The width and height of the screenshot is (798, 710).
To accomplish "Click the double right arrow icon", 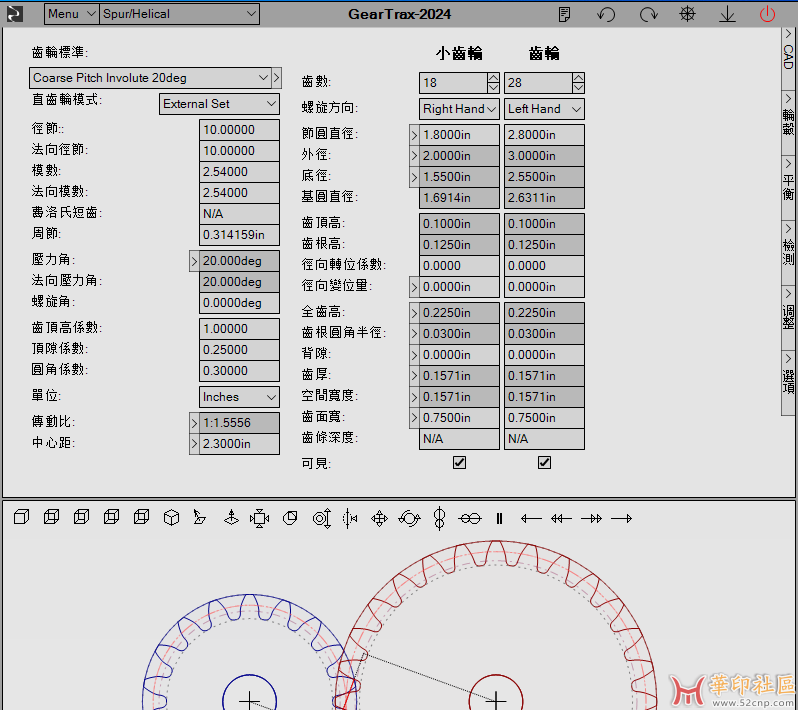I will (591, 518).
